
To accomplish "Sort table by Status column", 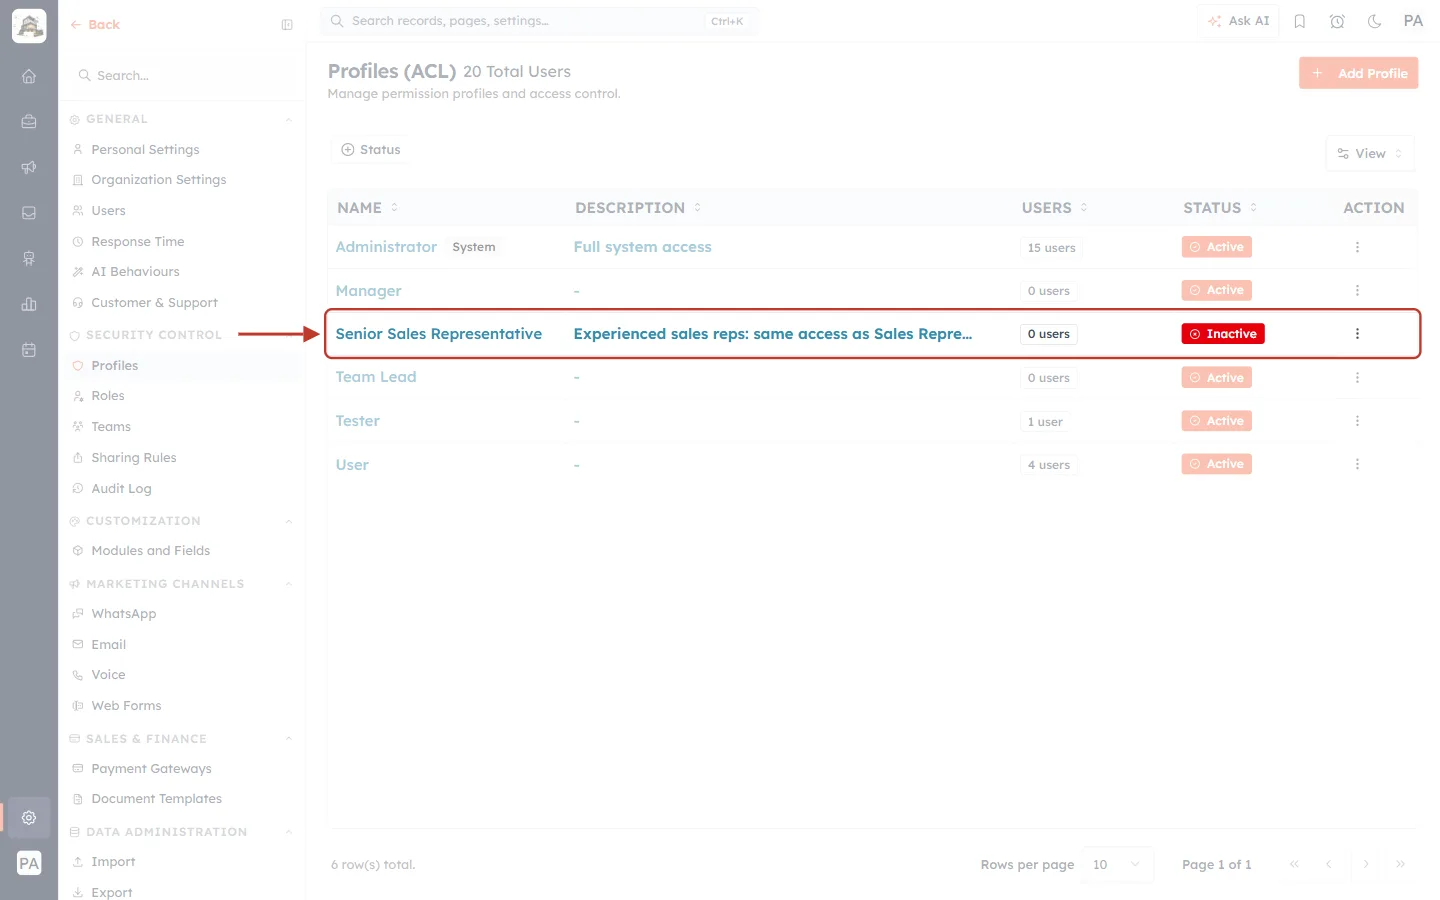I will [x=1220, y=208].
